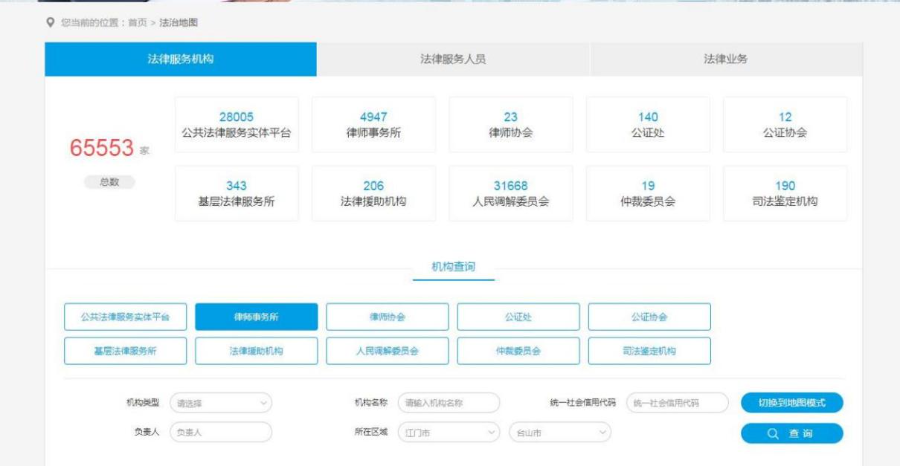Select the 公证处 filter button

518,317
